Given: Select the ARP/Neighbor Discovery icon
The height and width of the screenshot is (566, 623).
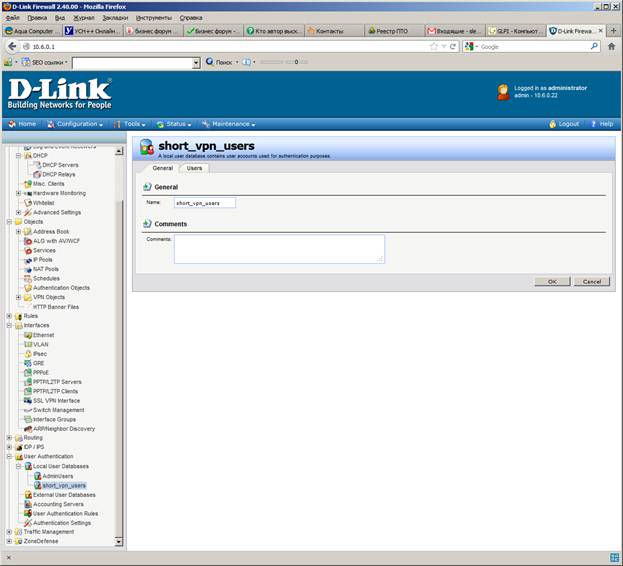Looking at the screenshot, I should [28, 429].
